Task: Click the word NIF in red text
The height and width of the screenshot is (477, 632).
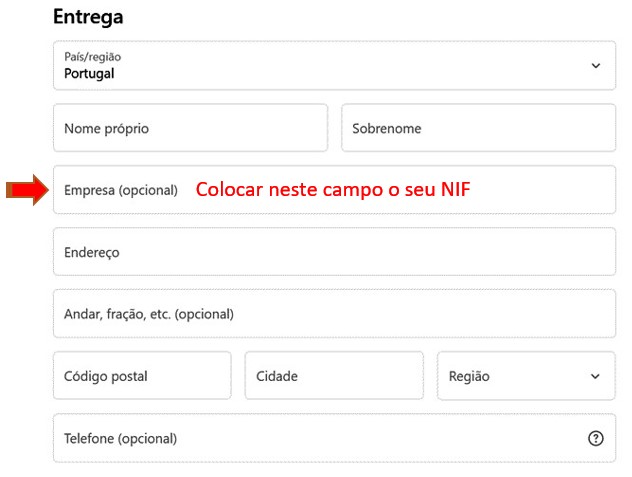Action: (x=455, y=189)
